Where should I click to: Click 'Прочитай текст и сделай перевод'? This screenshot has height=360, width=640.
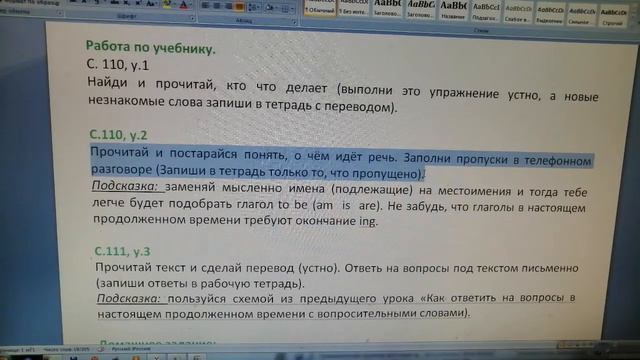(194, 267)
